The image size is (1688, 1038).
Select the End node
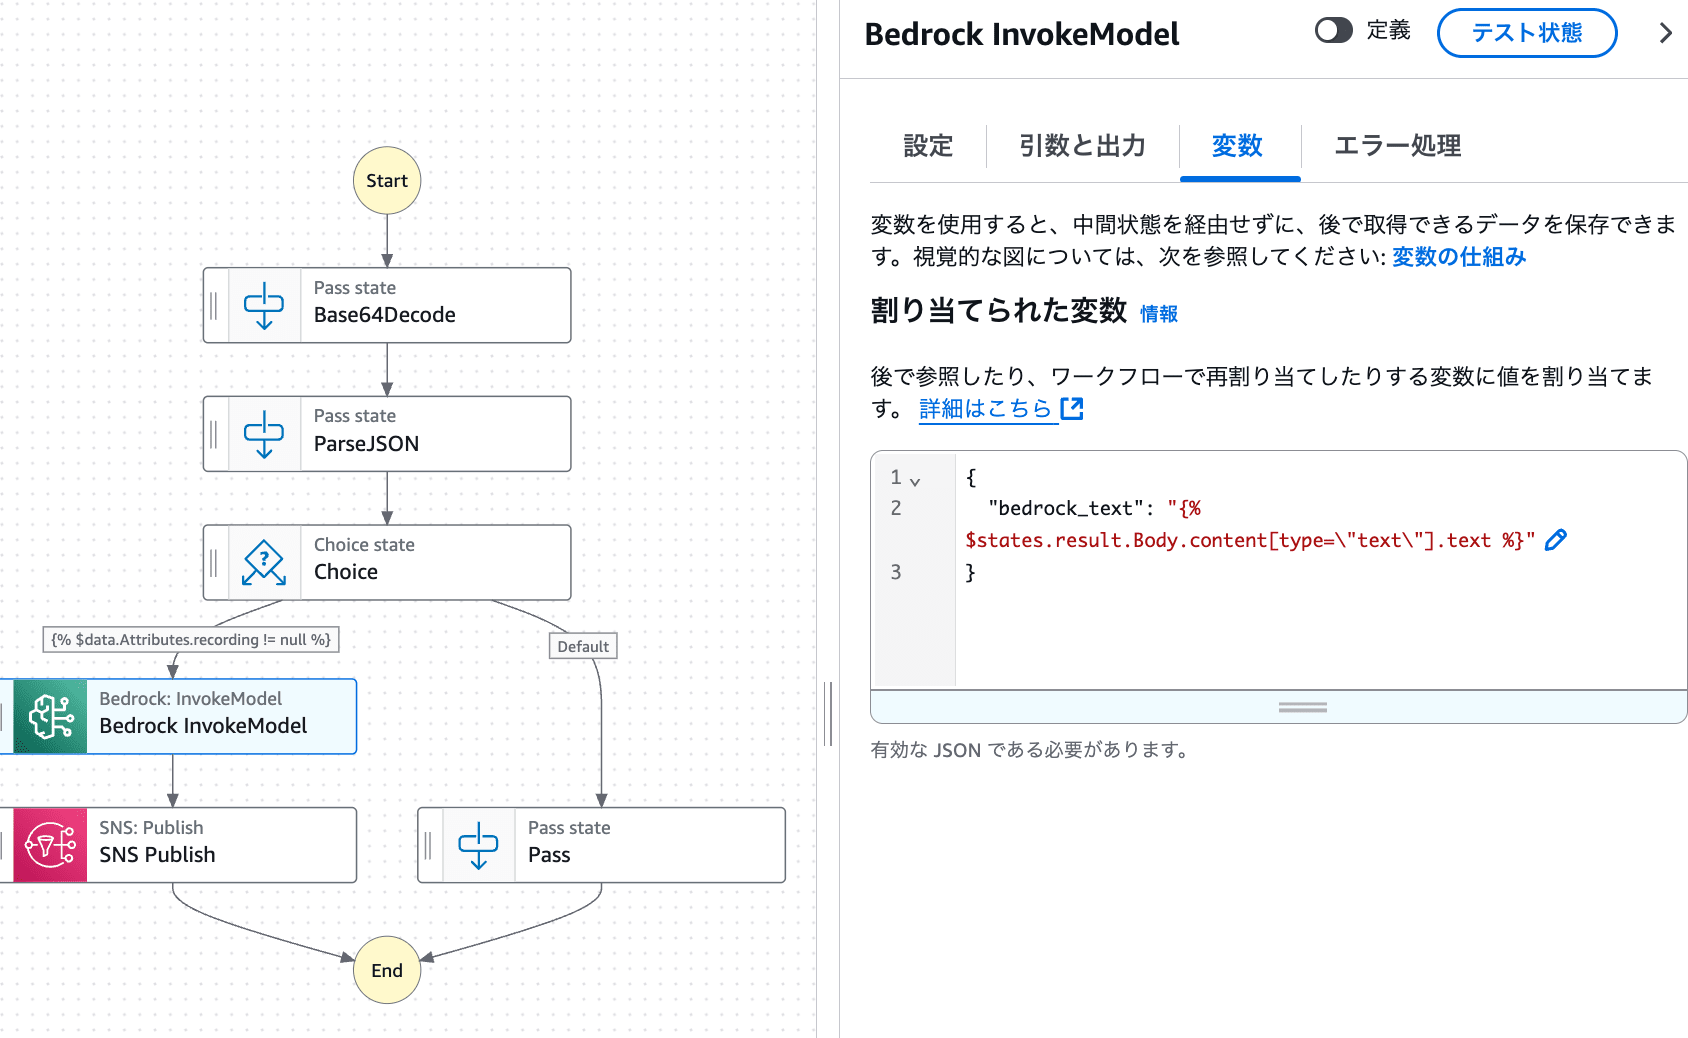[x=387, y=970]
